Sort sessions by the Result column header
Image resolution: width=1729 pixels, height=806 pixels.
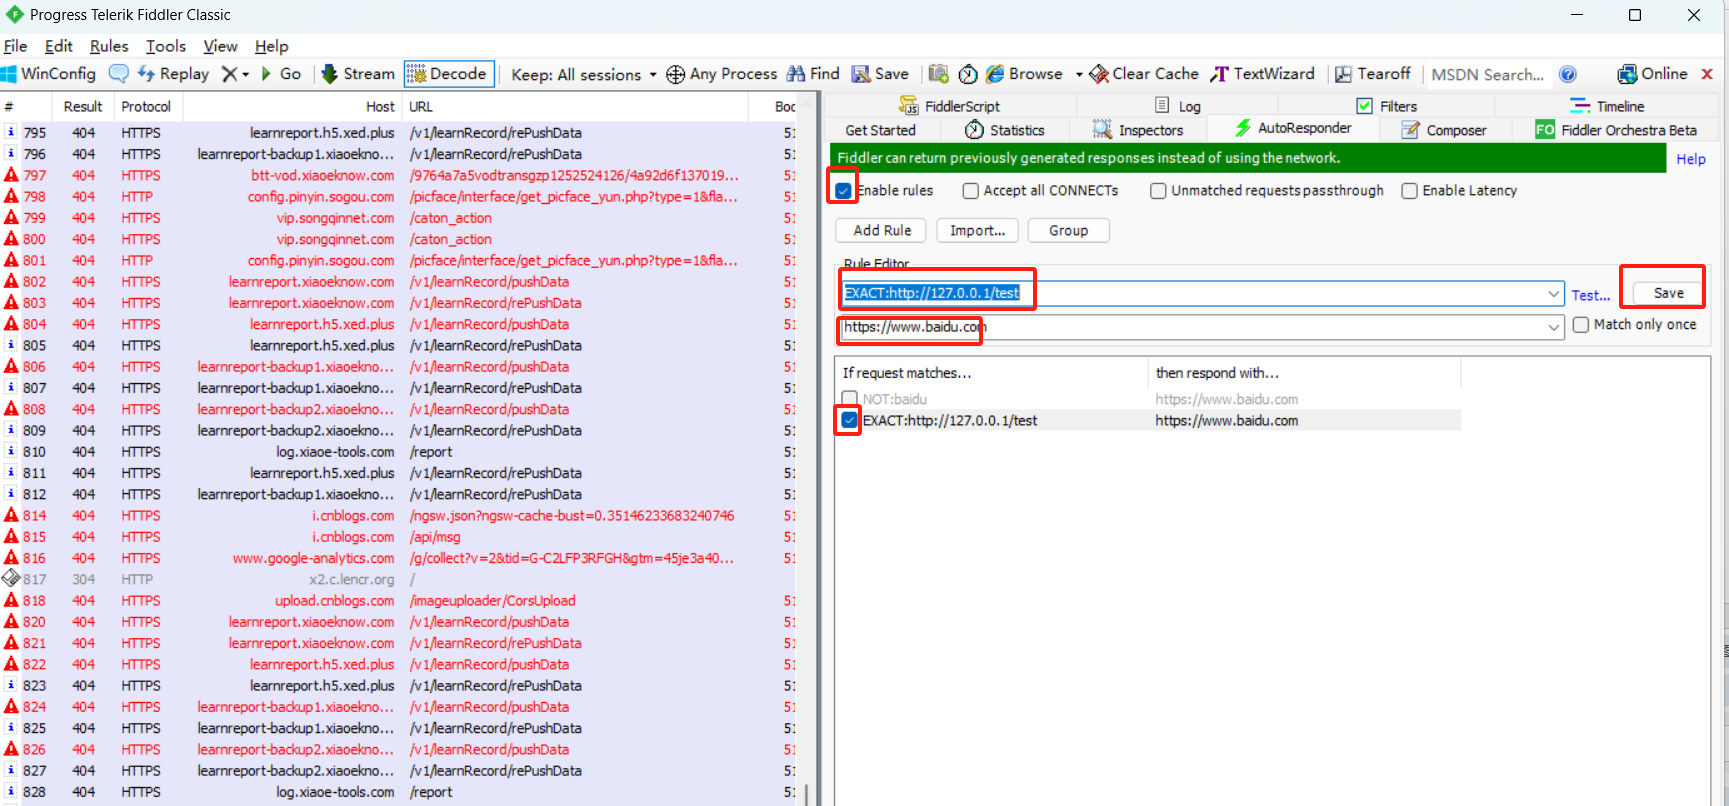pyautogui.click(x=83, y=106)
